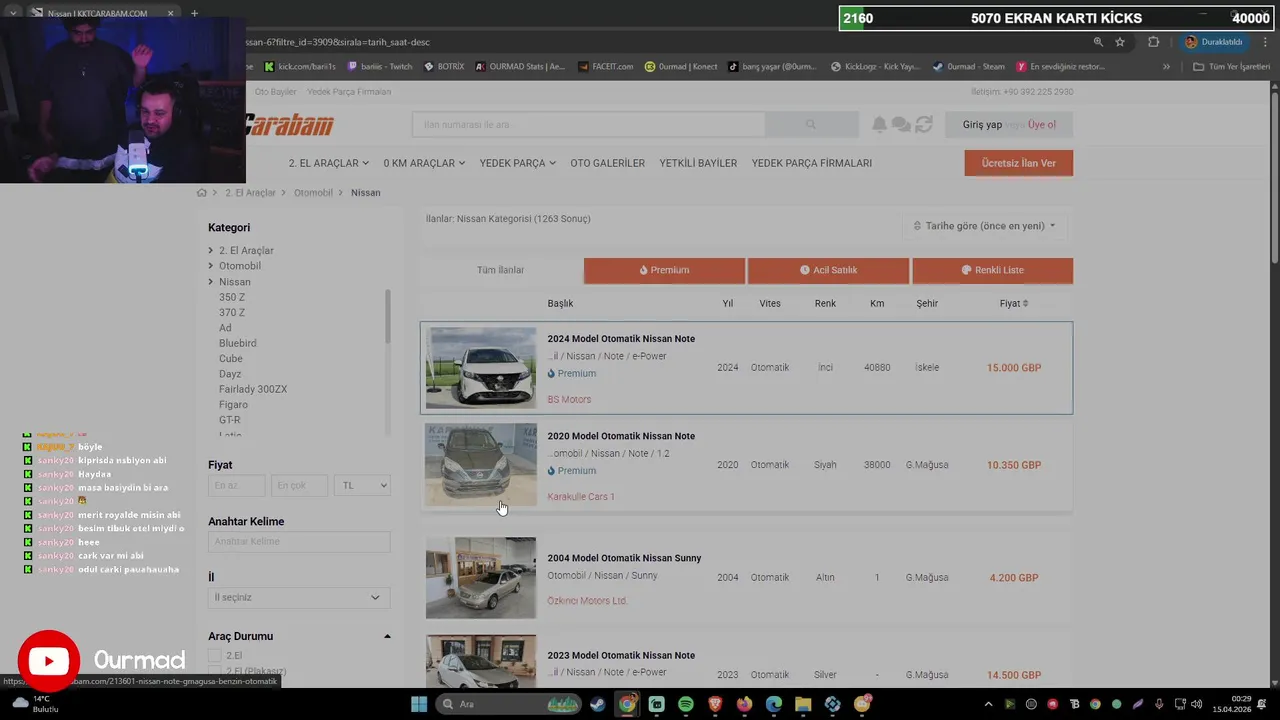The image size is (1280, 720).
Task: Open the FACEIT.com bookmark
Action: click(x=605, y=67)
